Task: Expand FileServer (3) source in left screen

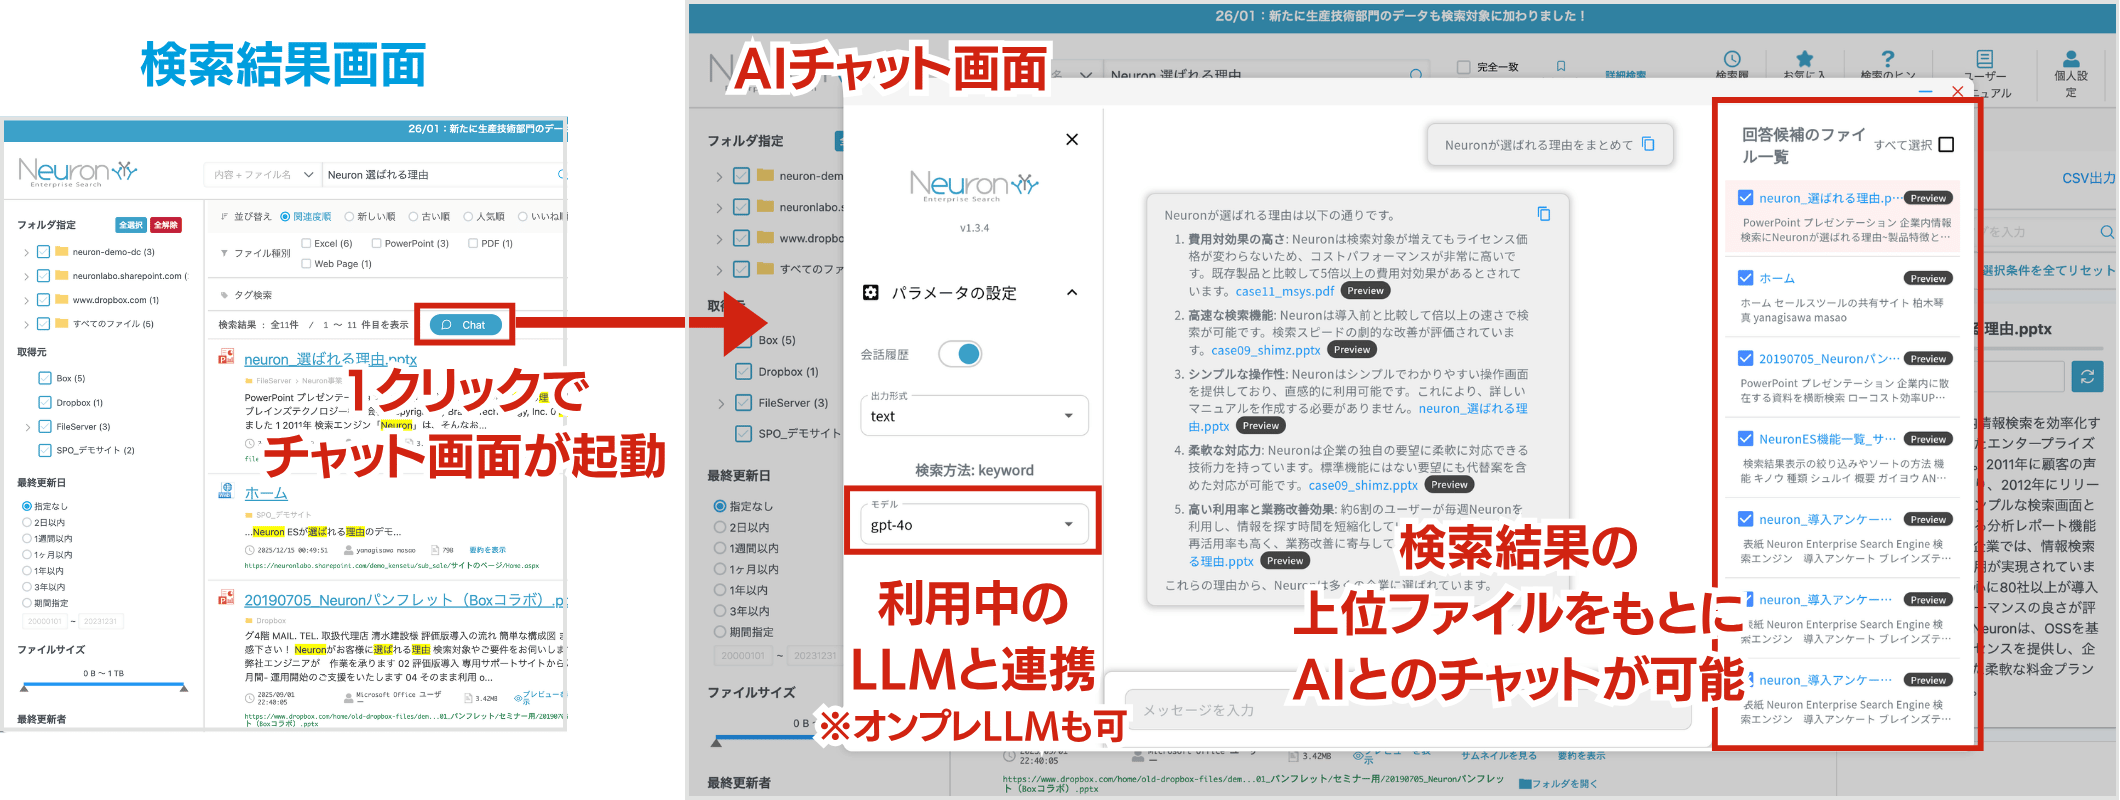Action: tap(27, 427)
